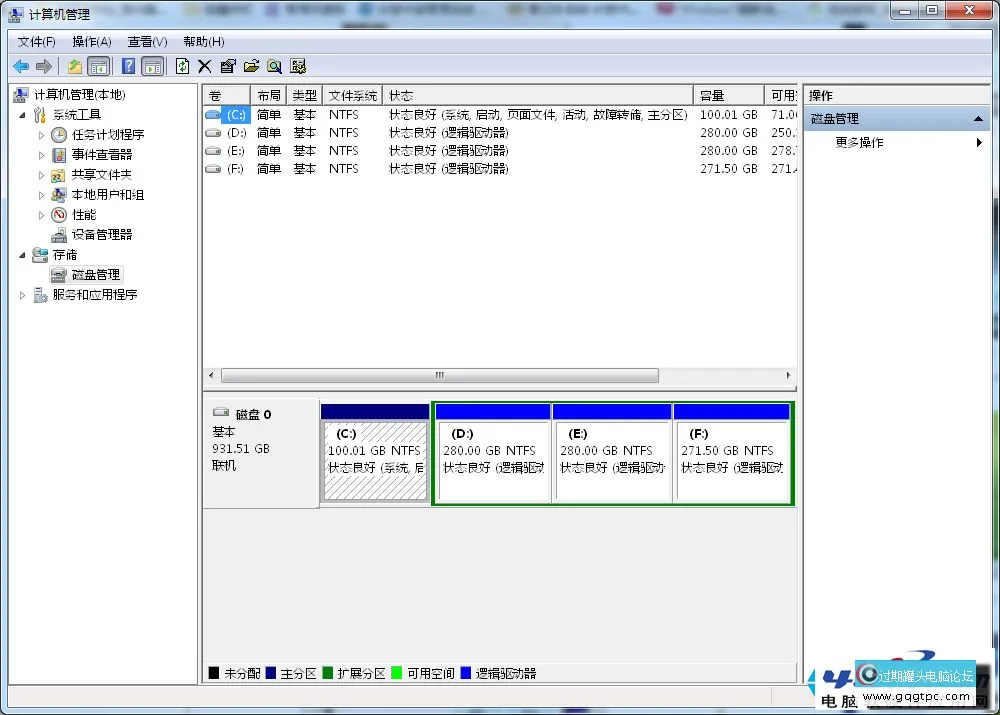Image resolution: width=1000 pixels, height=715 pixels.
Task: Toggle the Show/Hide Action Pane icon
Action: click(x=150, y=66)
